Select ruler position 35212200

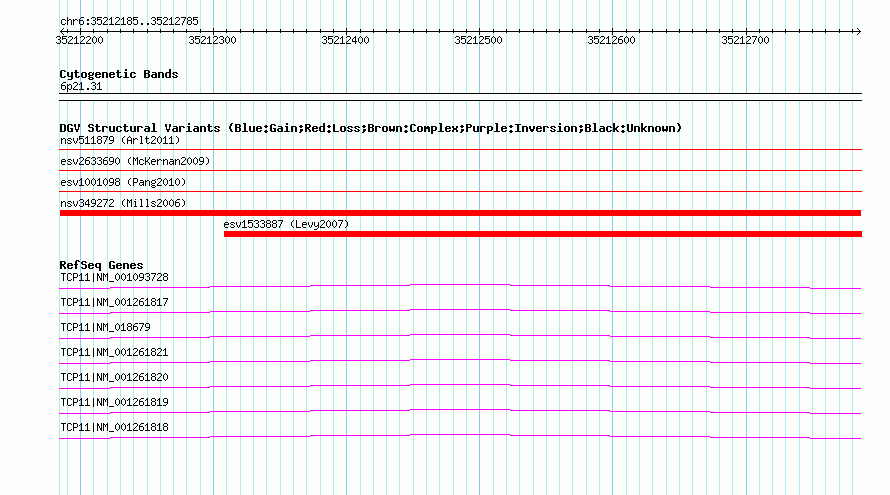tap(79, 40)
